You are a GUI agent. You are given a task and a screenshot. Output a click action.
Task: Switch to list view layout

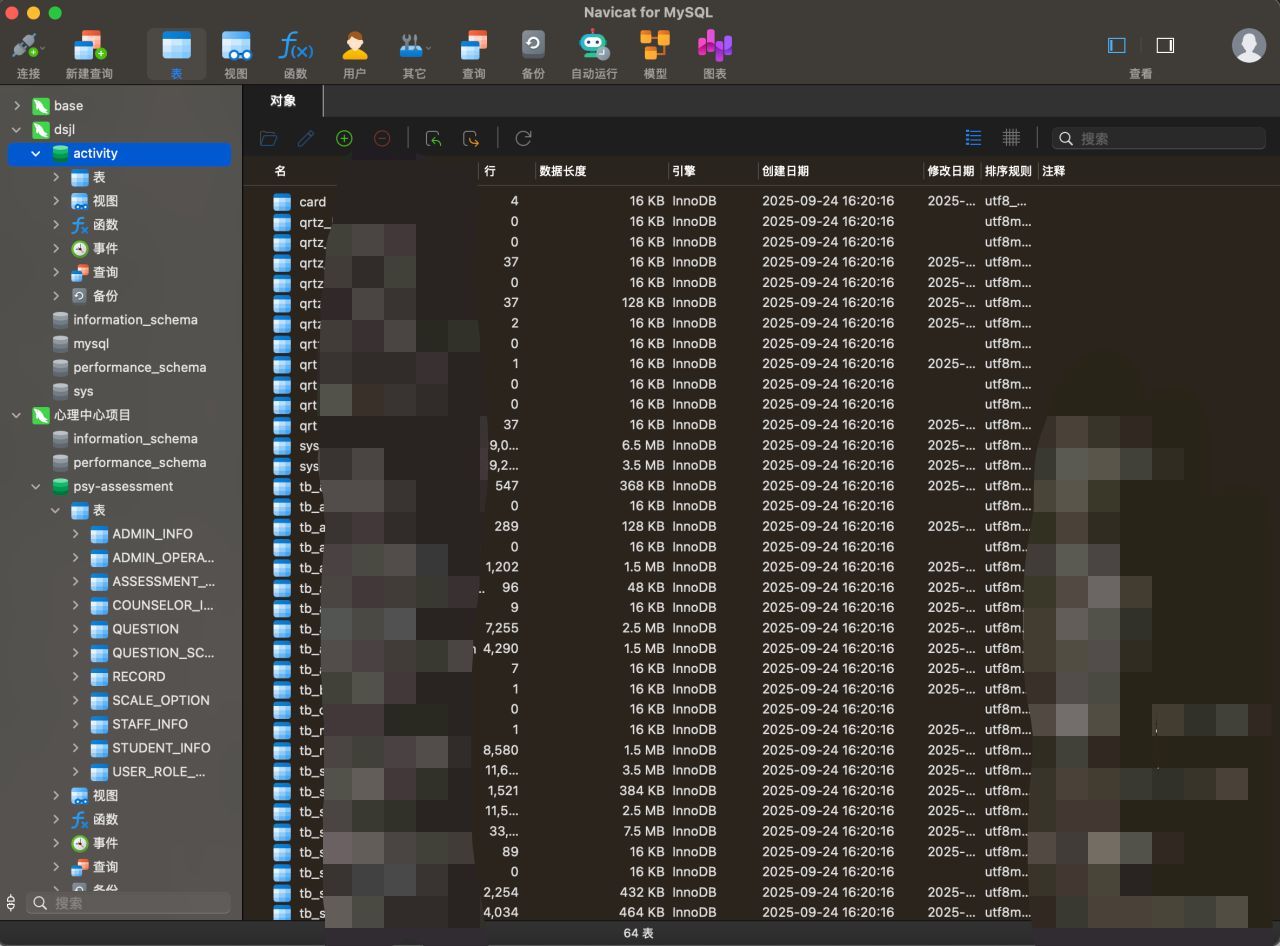(x=973, y=138)
